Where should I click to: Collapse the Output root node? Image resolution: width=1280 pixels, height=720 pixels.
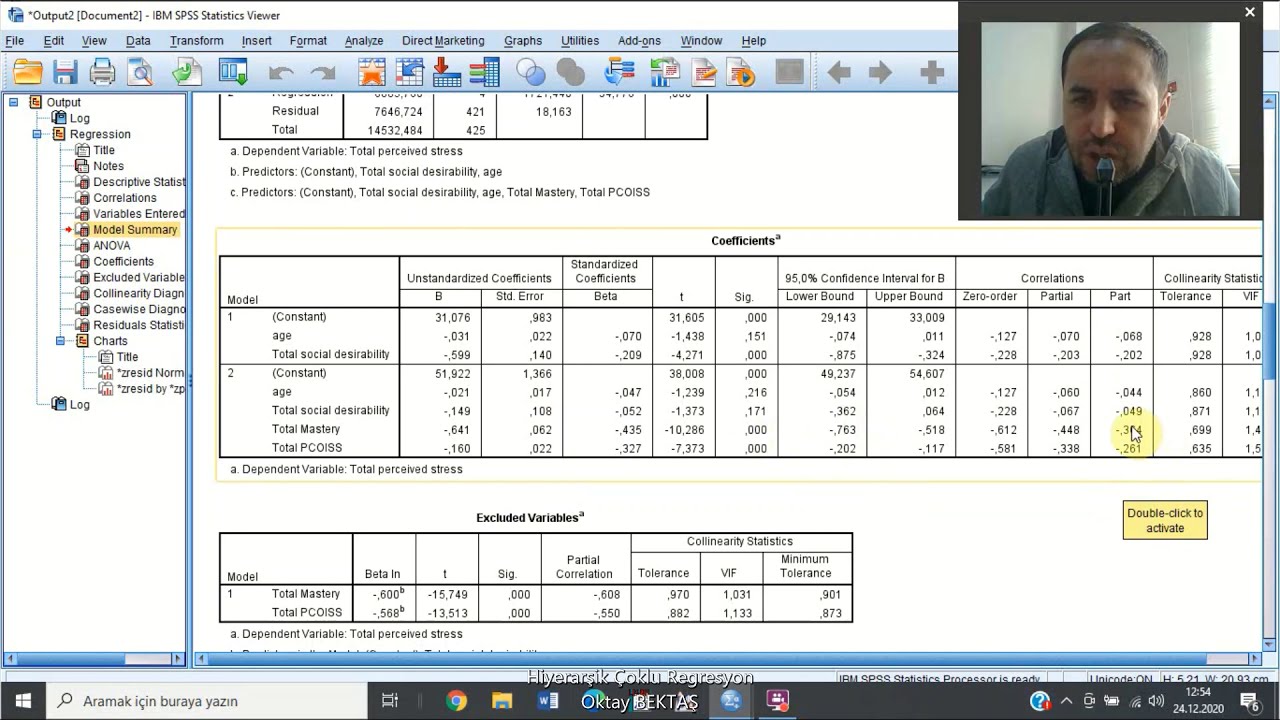pyautogui.click(x=14, y=102)
